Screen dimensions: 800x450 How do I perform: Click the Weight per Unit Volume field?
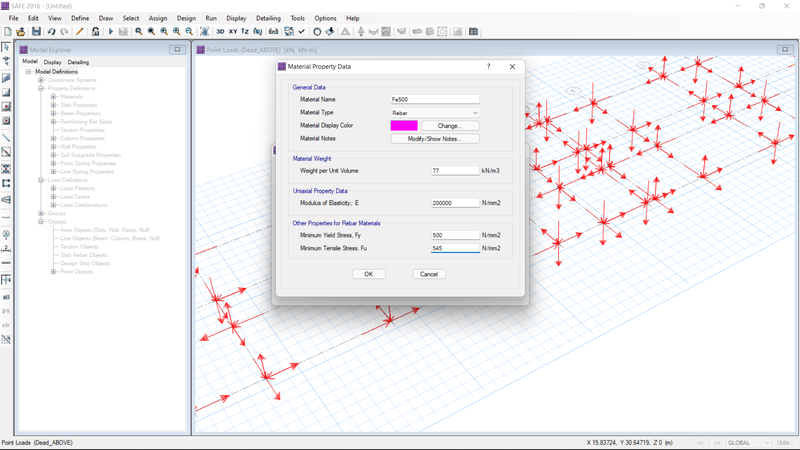[x=455, y=171]
